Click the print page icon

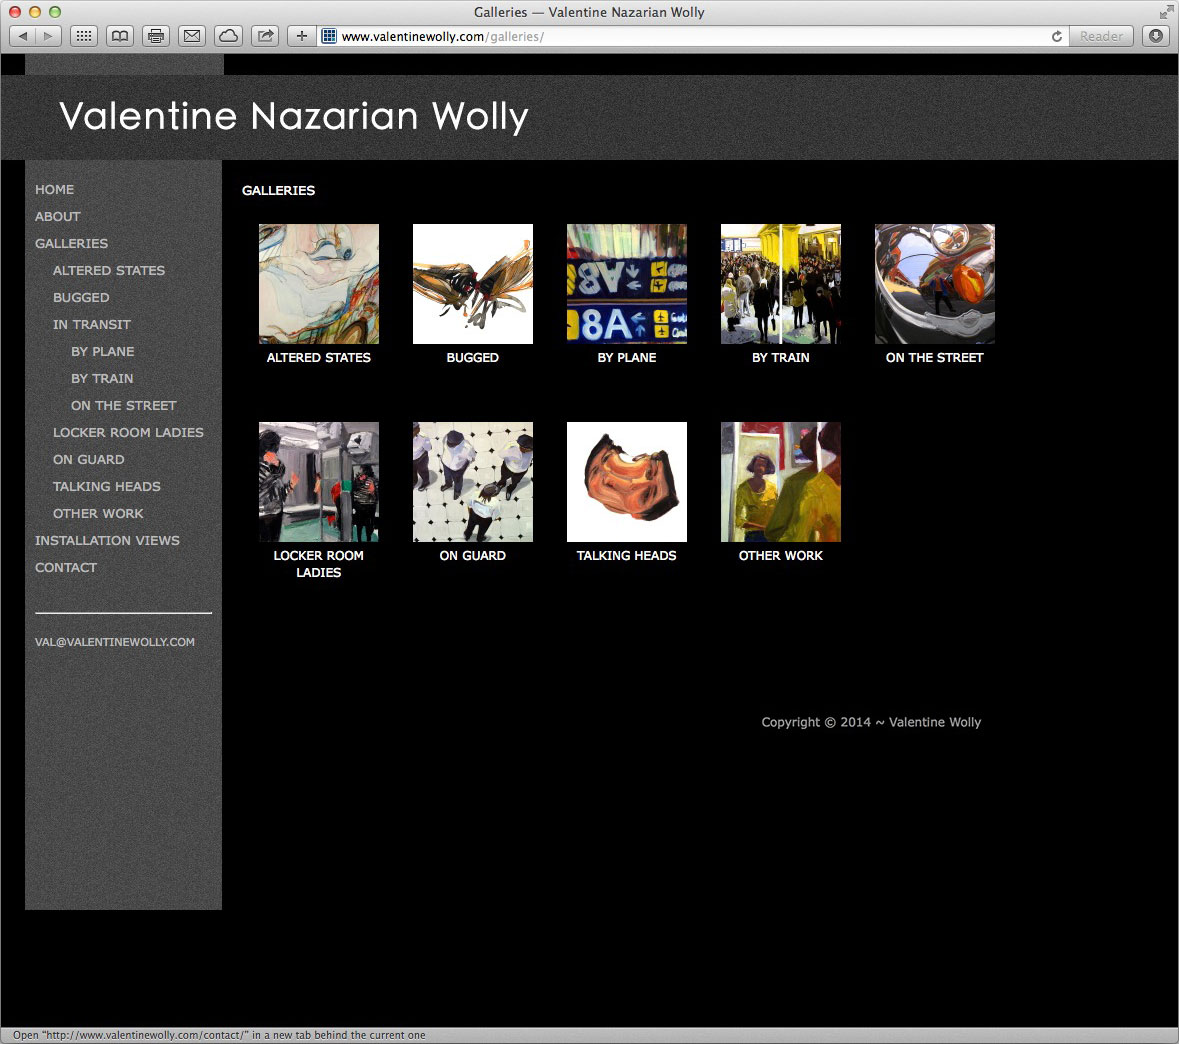[155, 36]
